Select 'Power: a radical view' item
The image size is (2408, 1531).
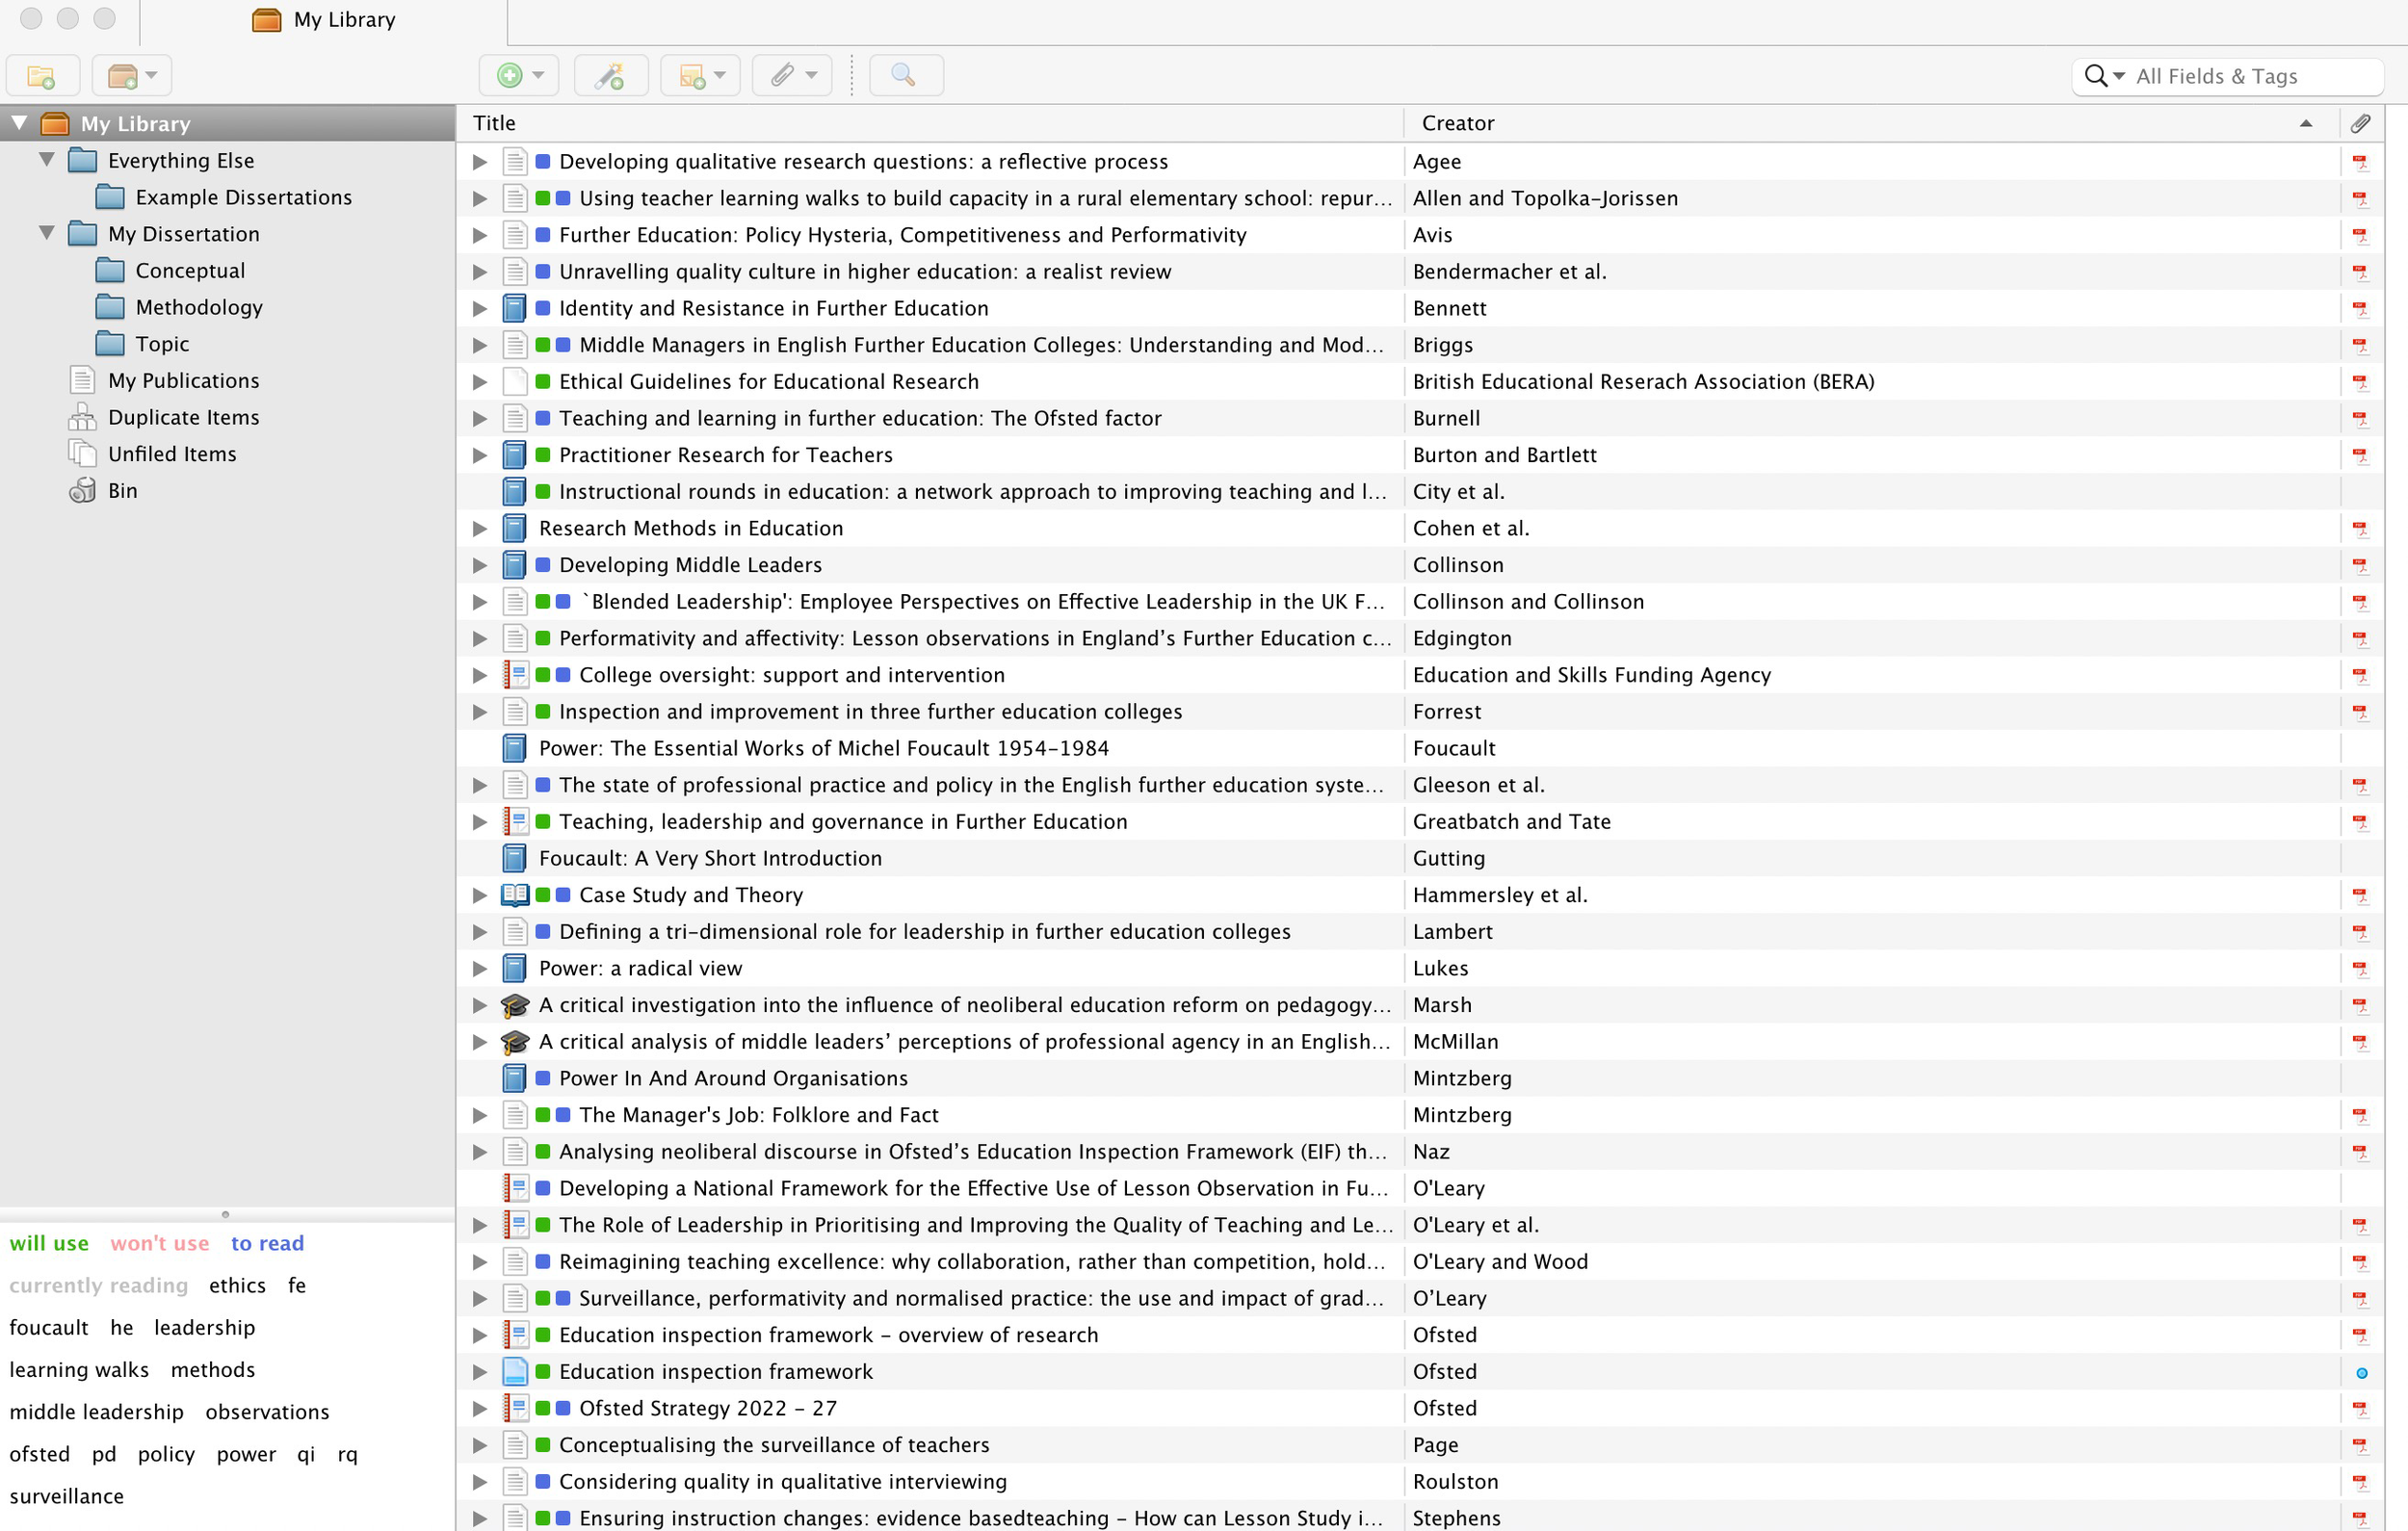point(640,968)
